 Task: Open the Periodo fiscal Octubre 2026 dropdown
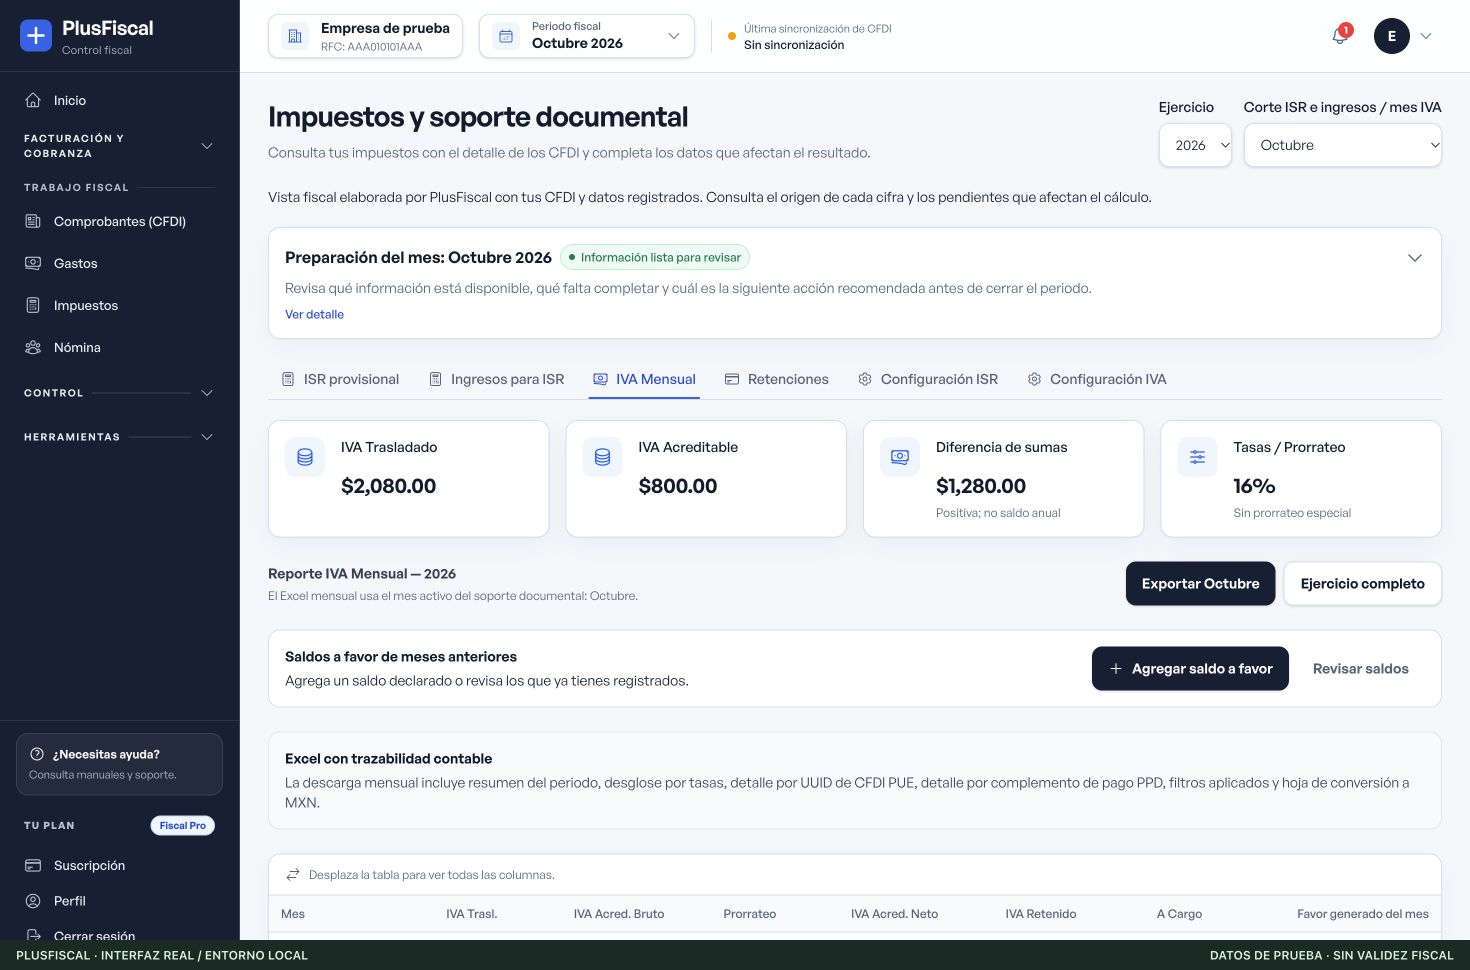[587, 36]
